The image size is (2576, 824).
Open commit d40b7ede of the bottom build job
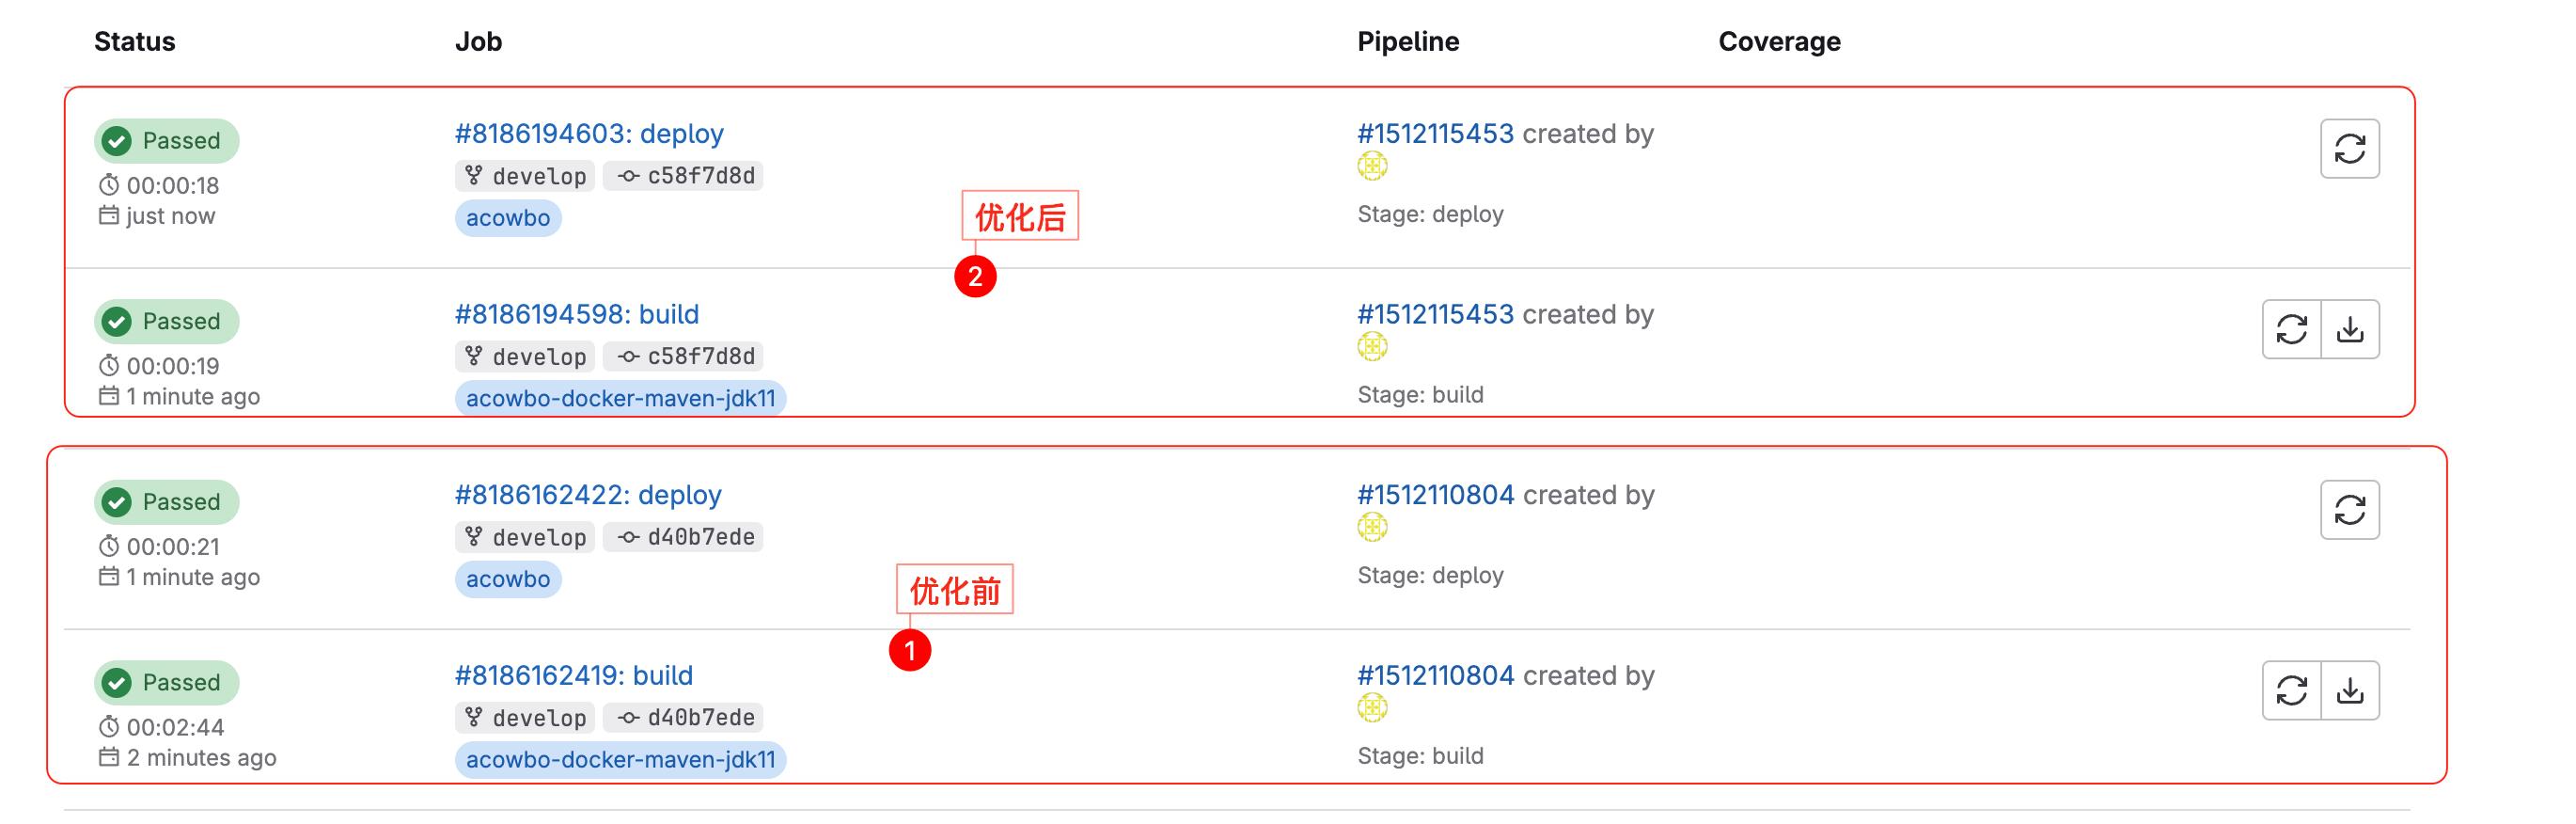[700, 718]
